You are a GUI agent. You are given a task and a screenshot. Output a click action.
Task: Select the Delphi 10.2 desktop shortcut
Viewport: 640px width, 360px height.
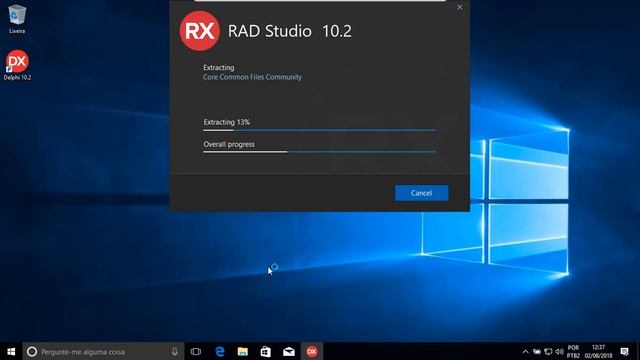coord(17,65)
